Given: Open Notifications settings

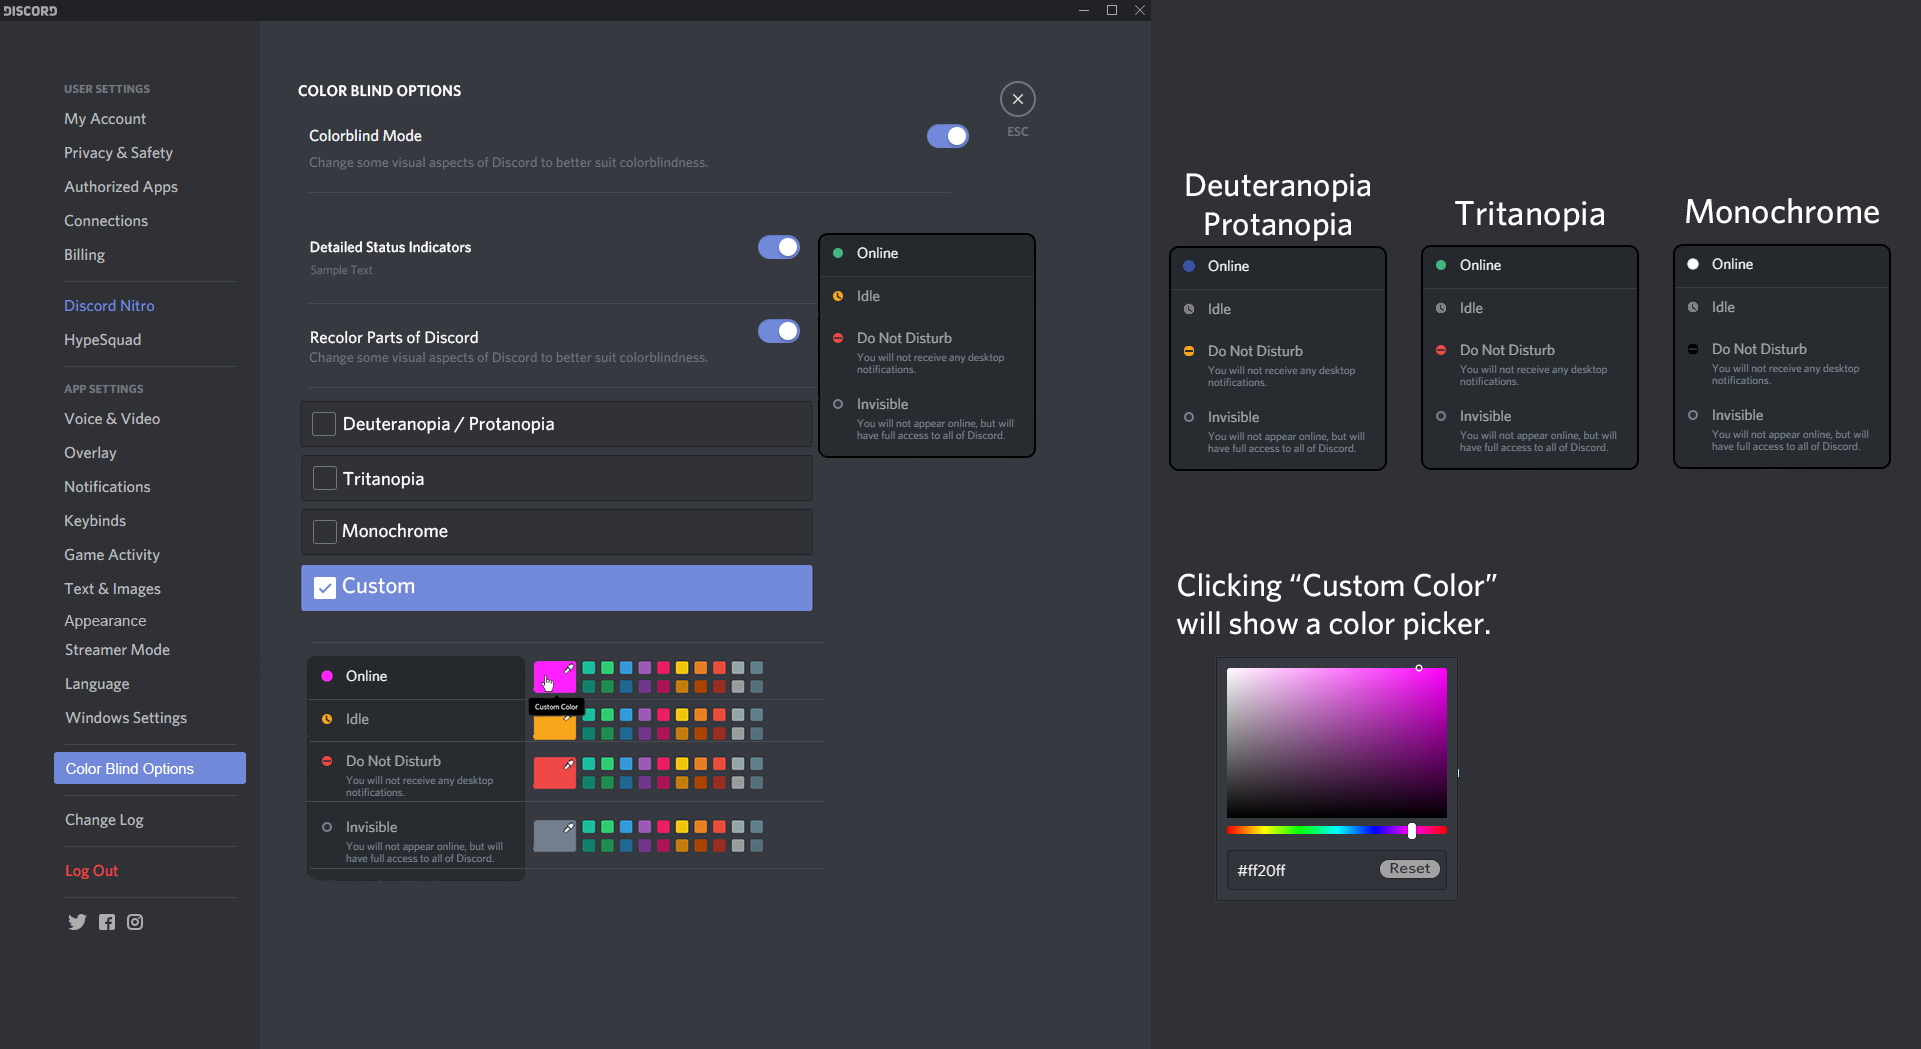Looking at the screenshot, I should tap(107, 487).
